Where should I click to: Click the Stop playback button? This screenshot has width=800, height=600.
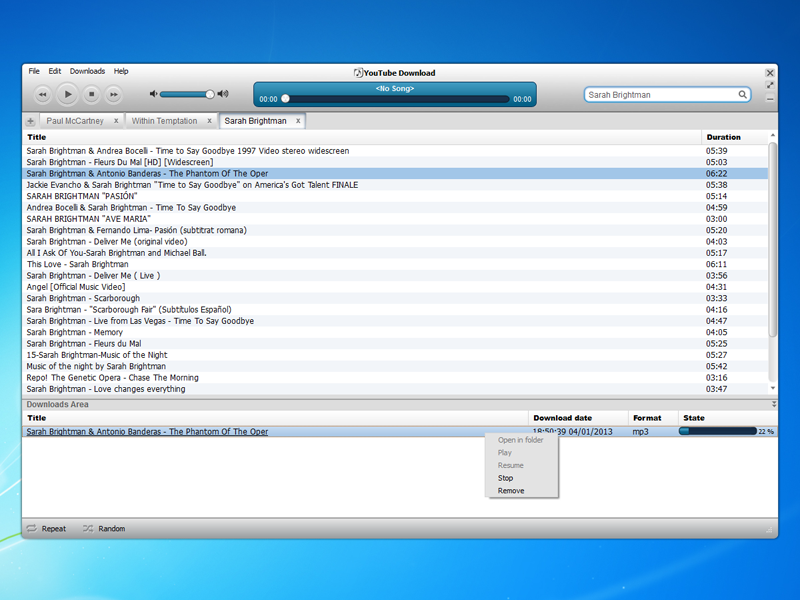tap(91, 94)
